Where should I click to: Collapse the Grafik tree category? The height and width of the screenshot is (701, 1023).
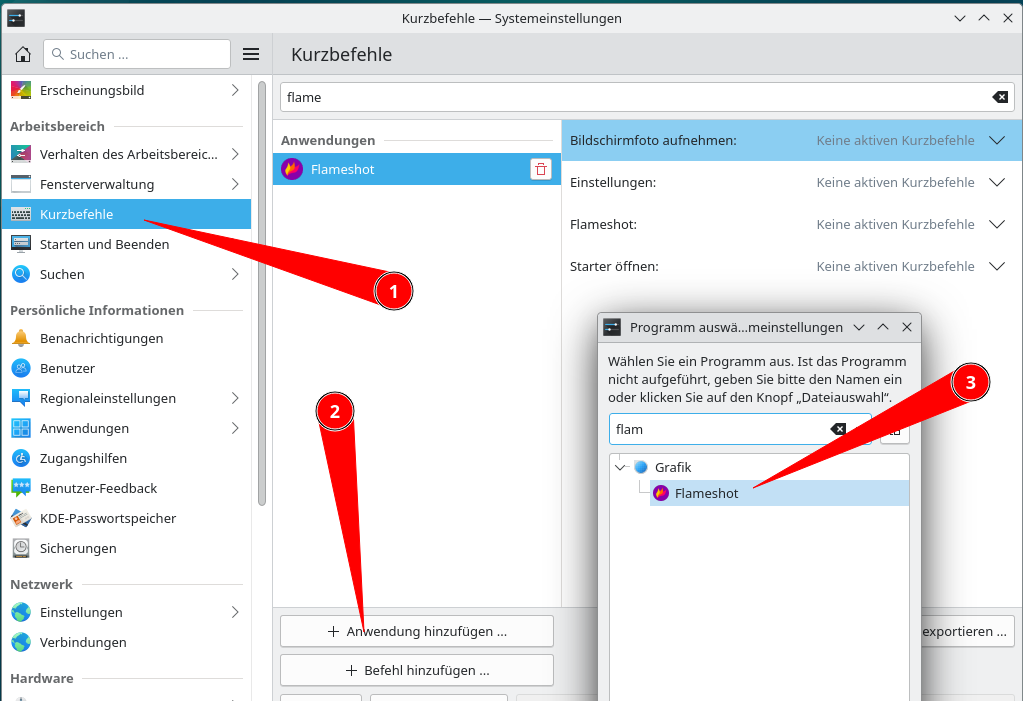[x=621, y=467]
